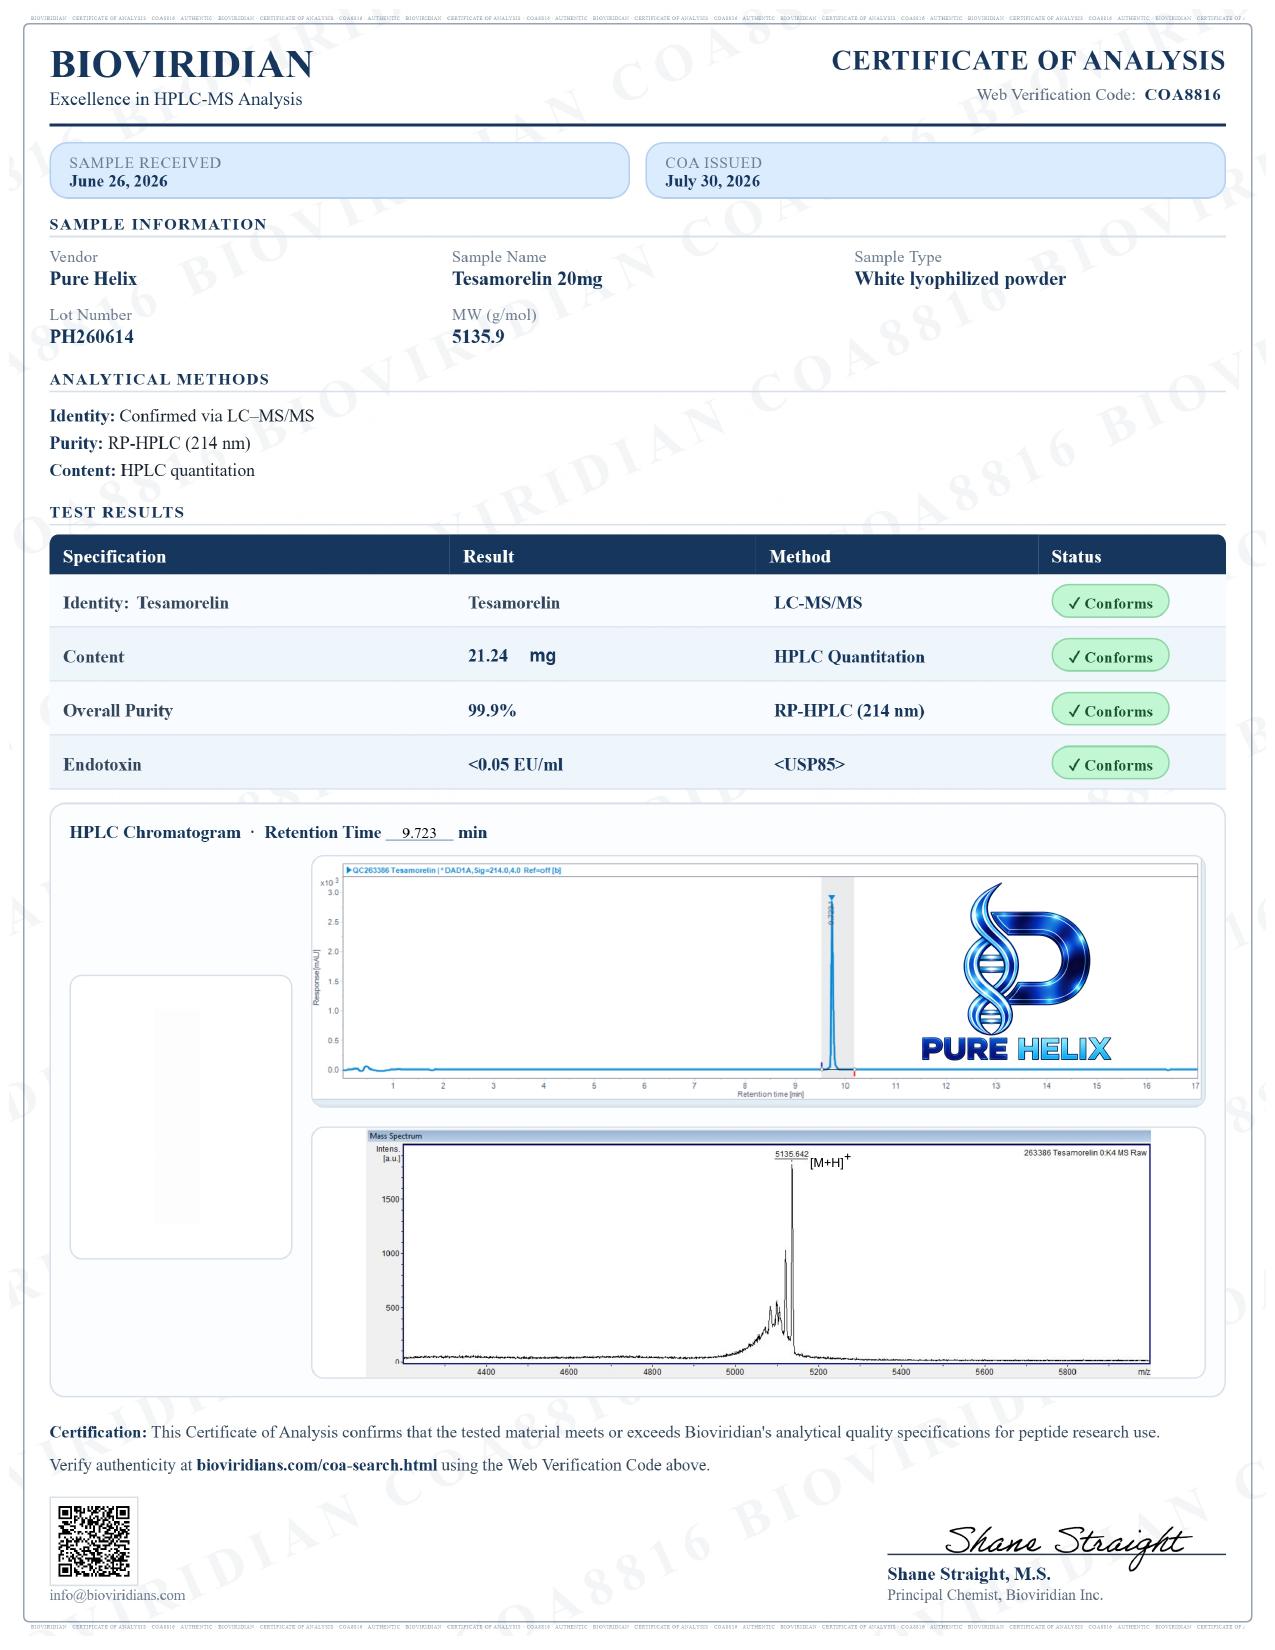Click the content result 21.24 mg
Viewport: 1275px width, 1650px height.
tap(512, 656)
